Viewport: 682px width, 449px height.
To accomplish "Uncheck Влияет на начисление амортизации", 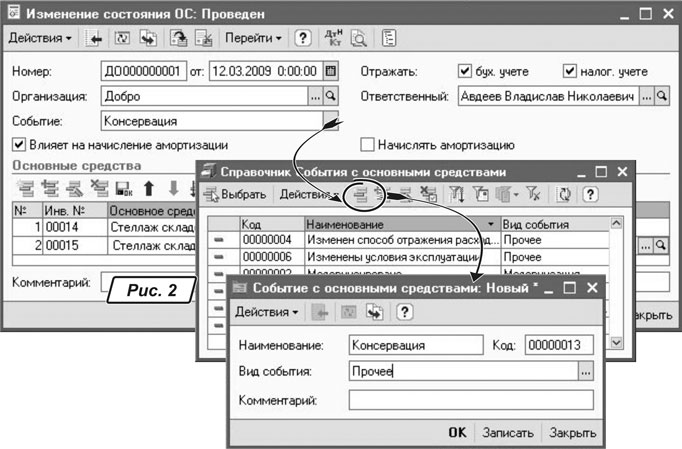I will coord(18,145).
